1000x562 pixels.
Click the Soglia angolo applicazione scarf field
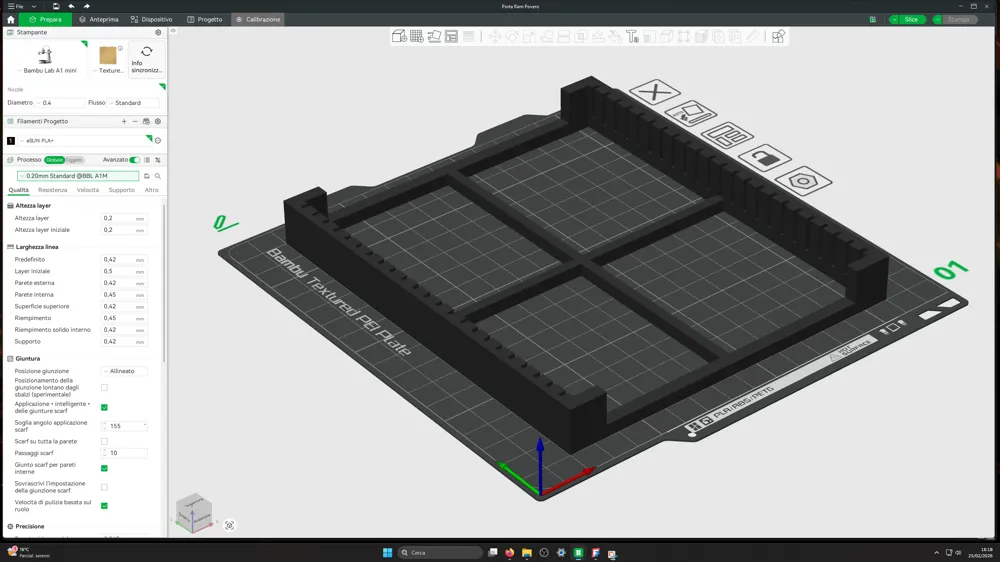(x=124, y=426)
